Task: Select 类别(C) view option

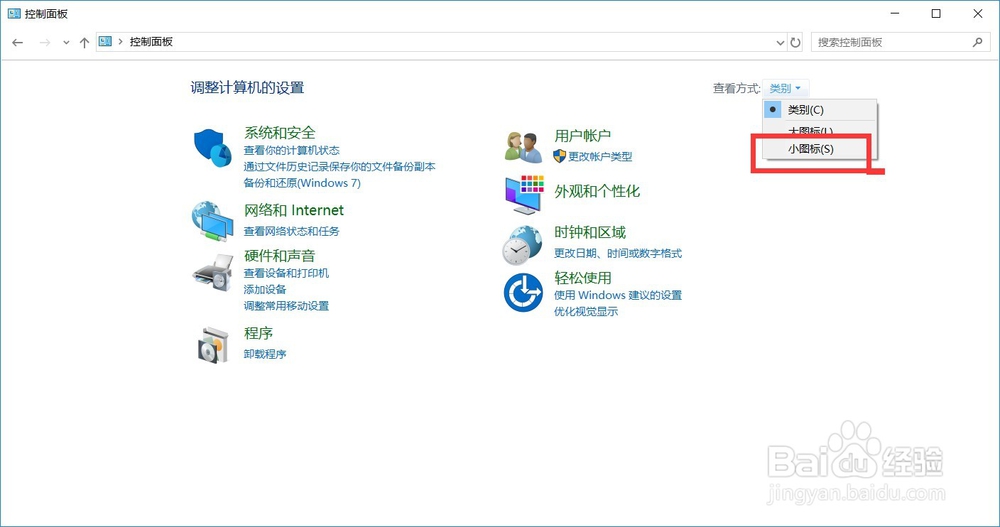Action: 820,110
